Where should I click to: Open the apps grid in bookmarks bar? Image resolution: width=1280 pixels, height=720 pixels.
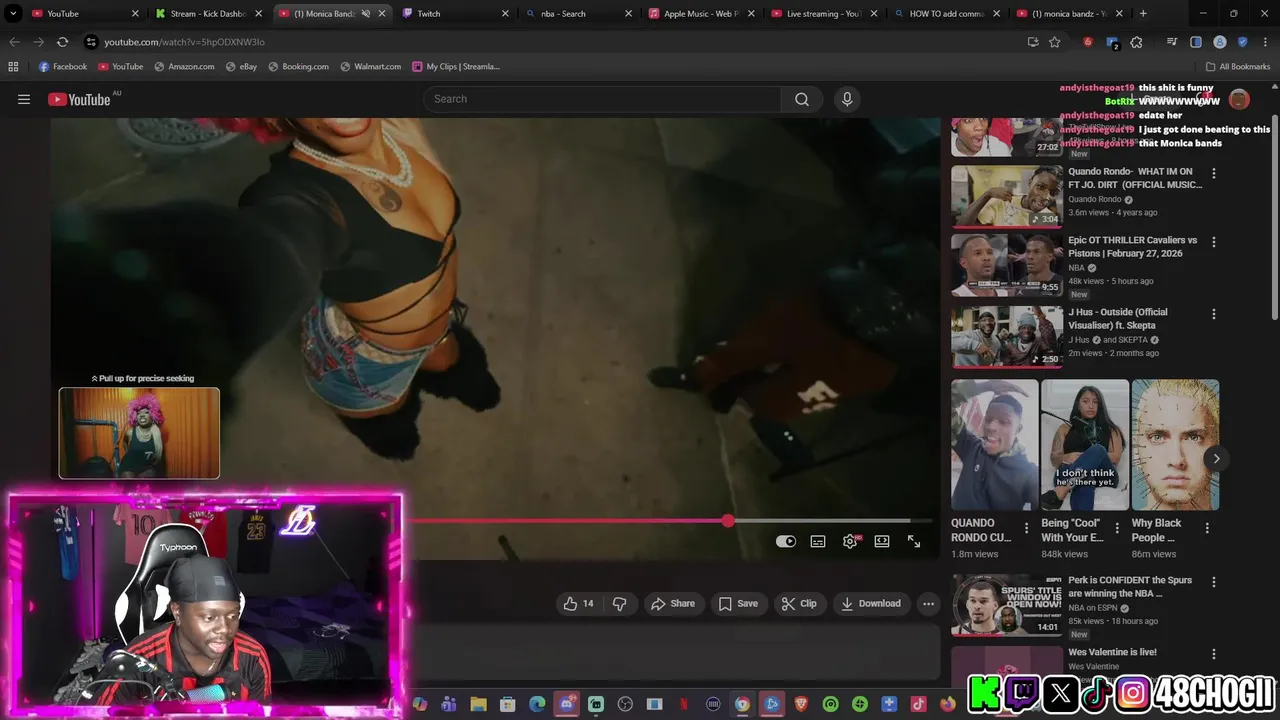(x=13, y=67)
